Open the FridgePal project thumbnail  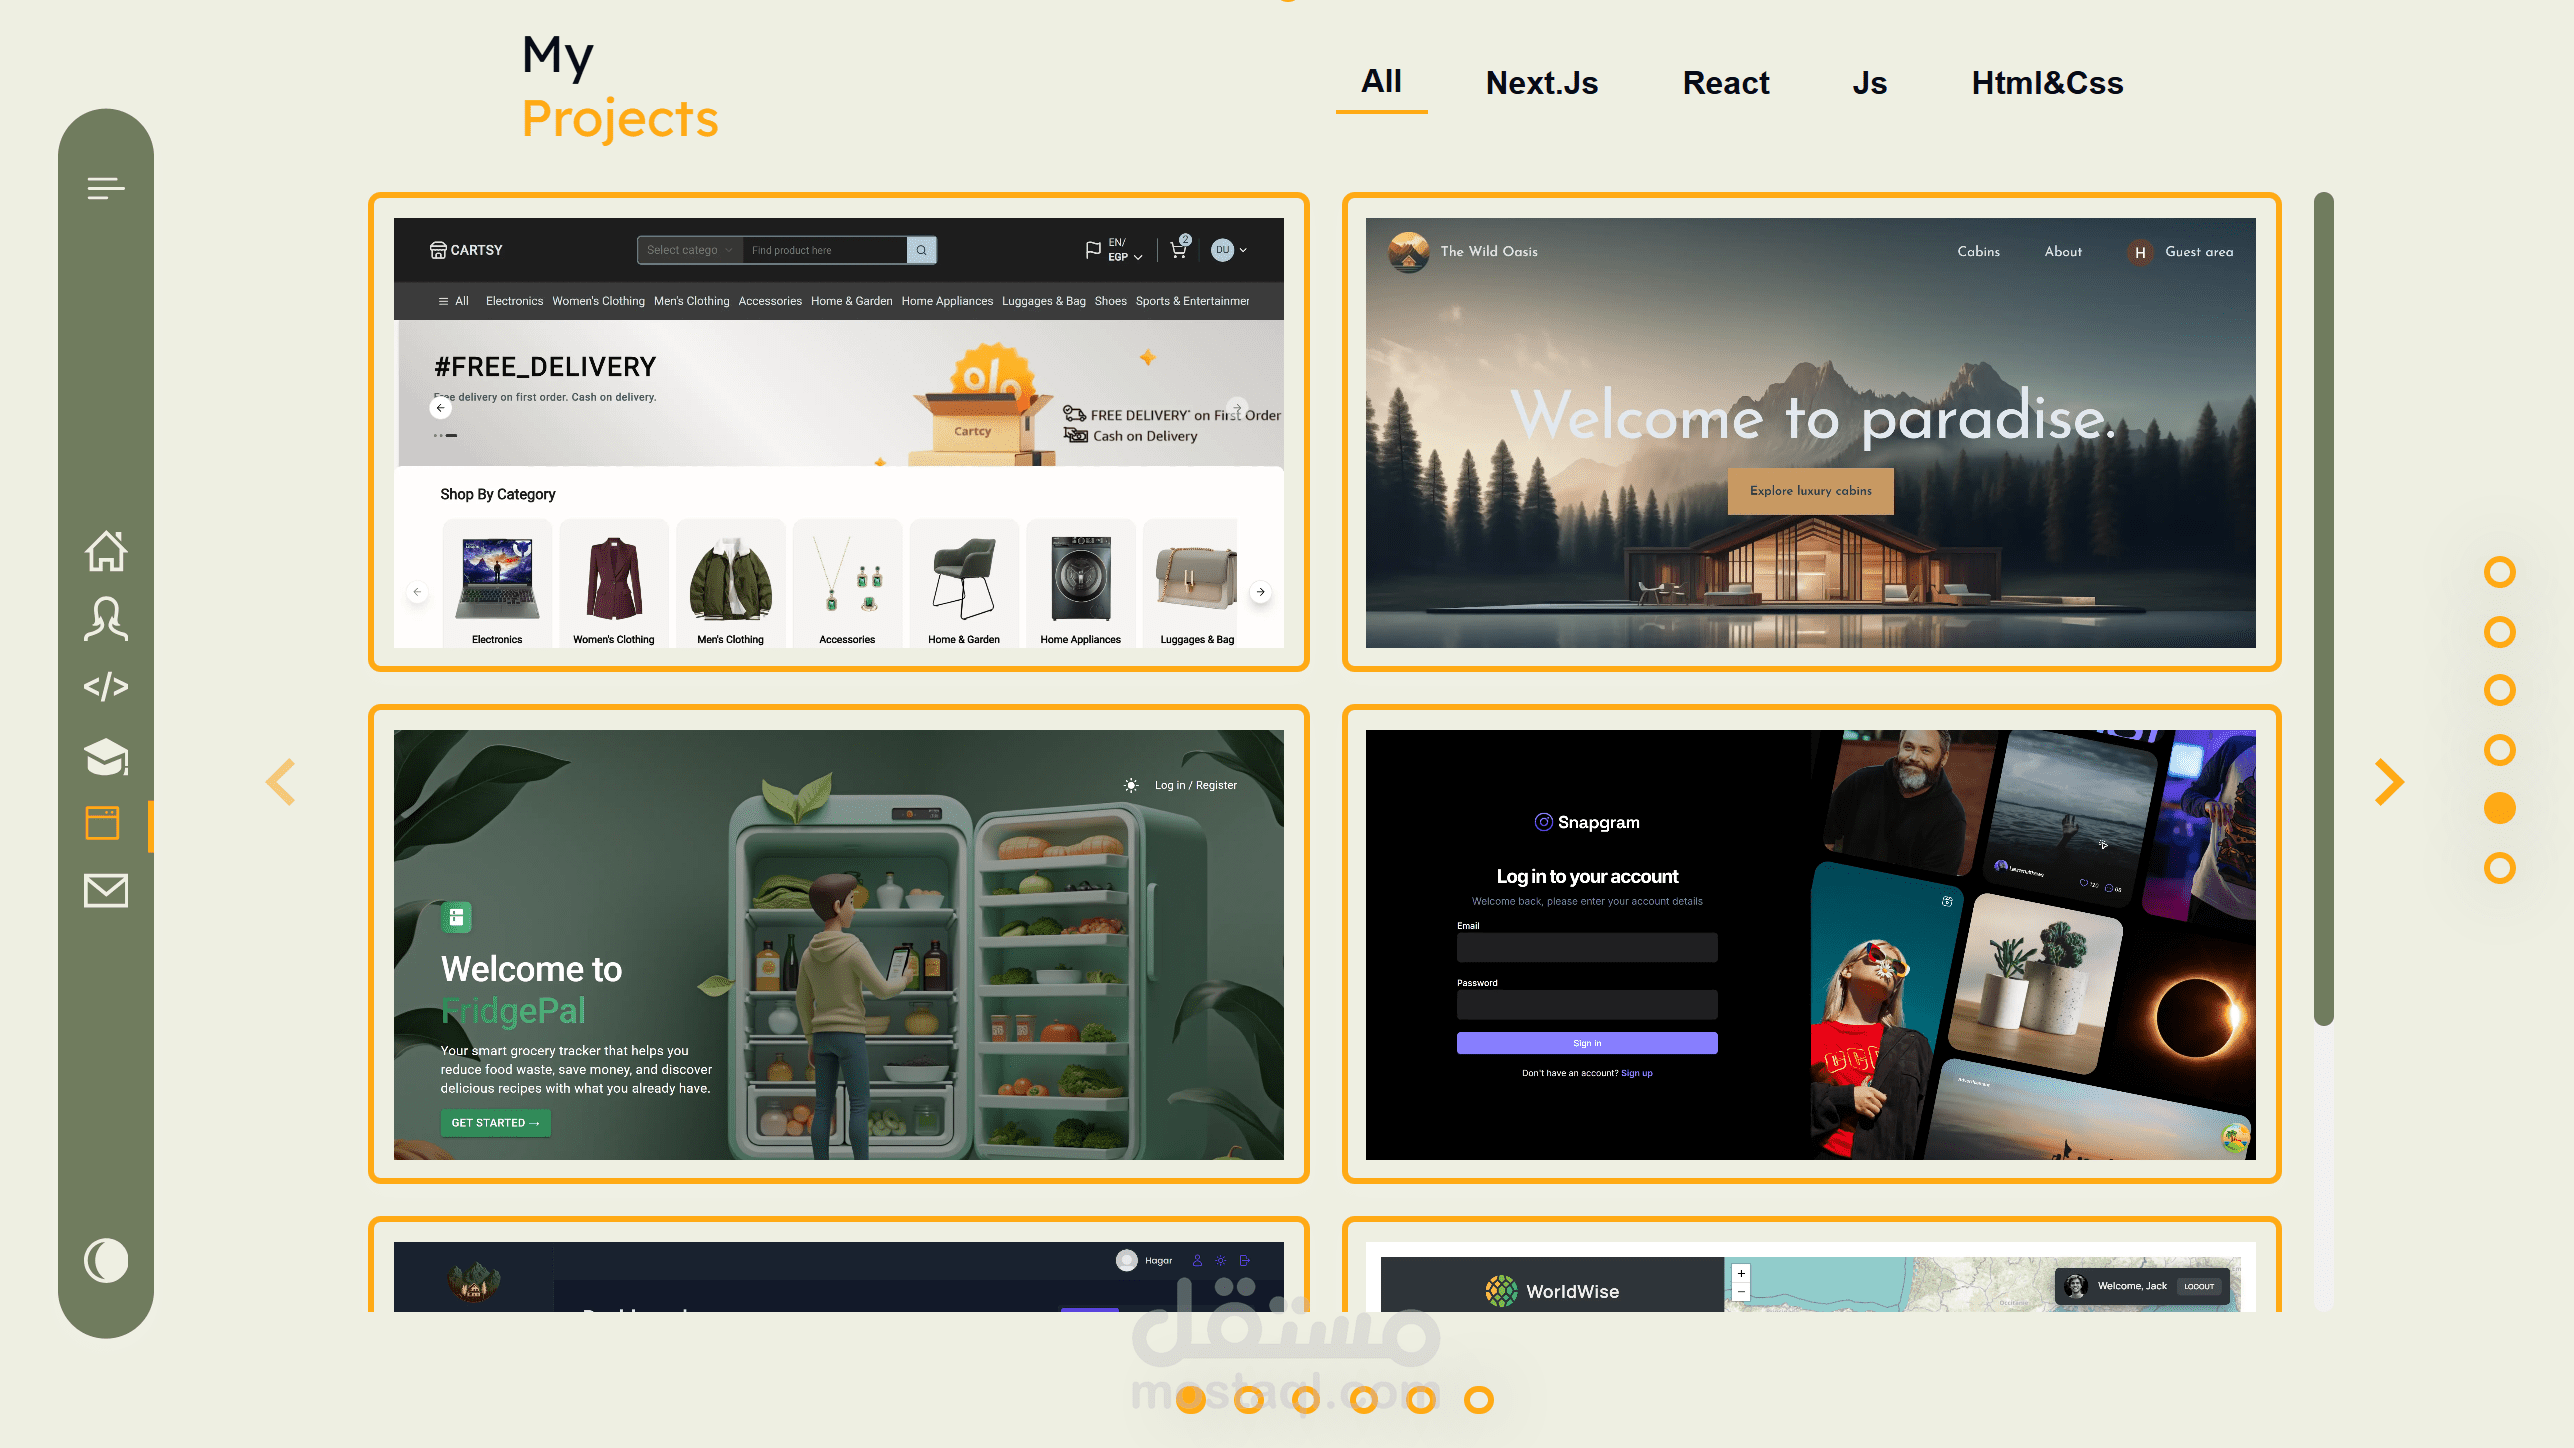(x=838, y=944)
